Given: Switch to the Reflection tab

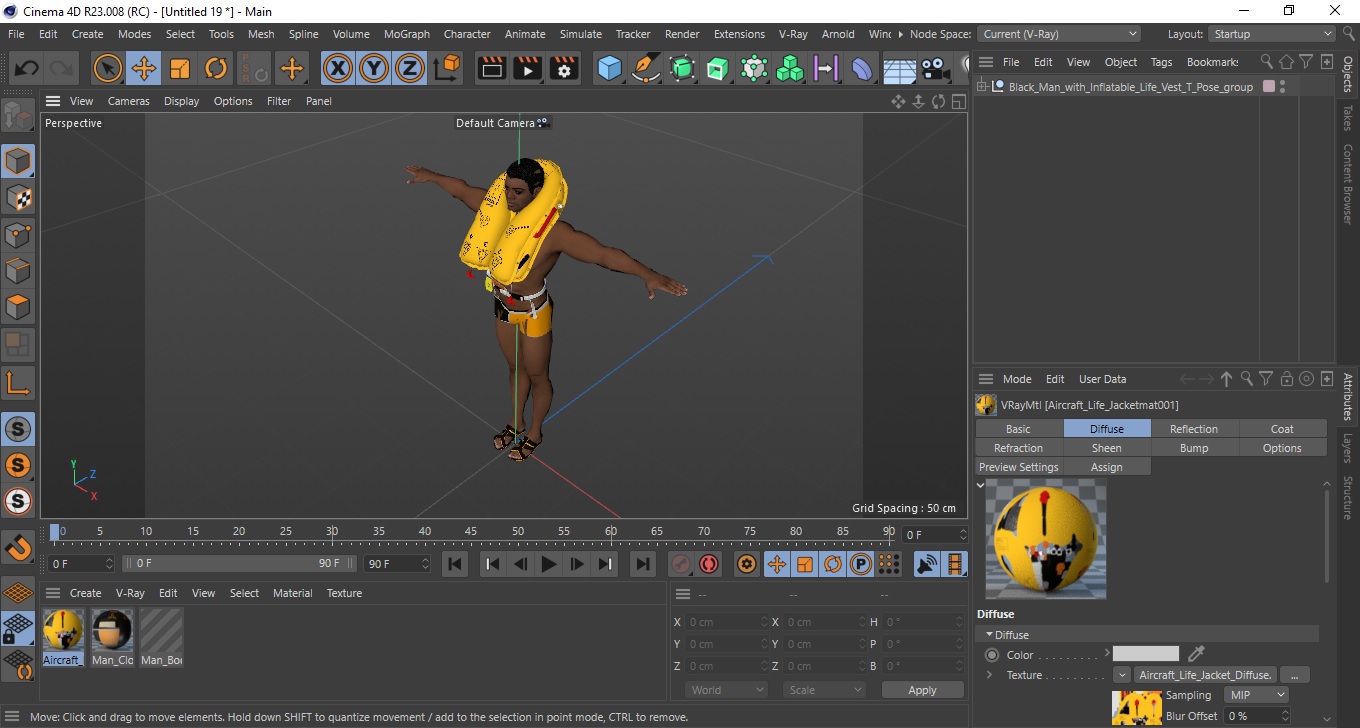Looking at the screenshot, I should 1194,429.
